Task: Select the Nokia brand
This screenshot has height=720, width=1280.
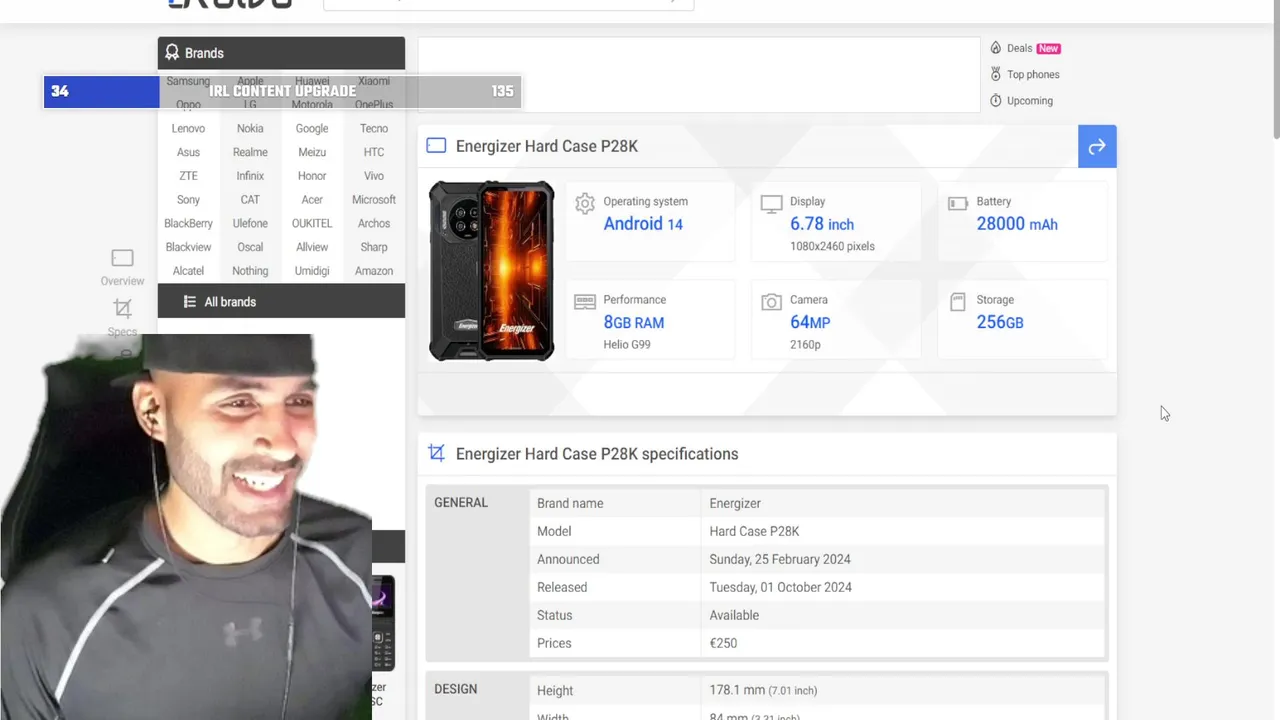Action: (250, 128)
